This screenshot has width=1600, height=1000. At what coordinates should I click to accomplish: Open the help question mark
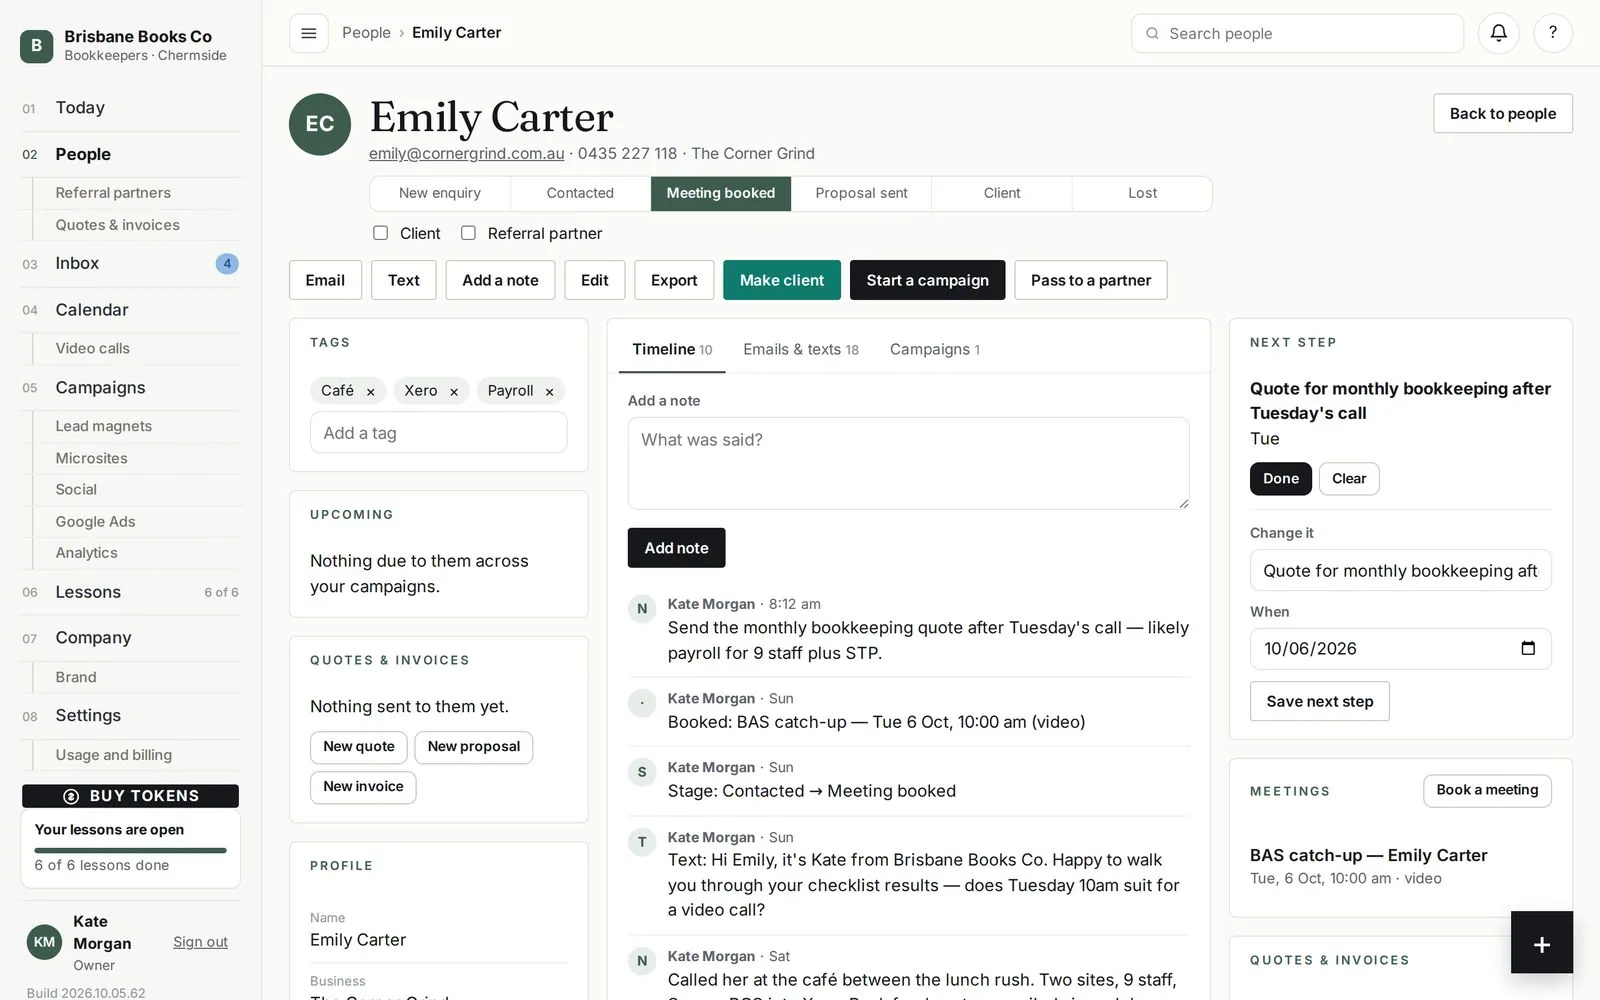click(1552, 33)
